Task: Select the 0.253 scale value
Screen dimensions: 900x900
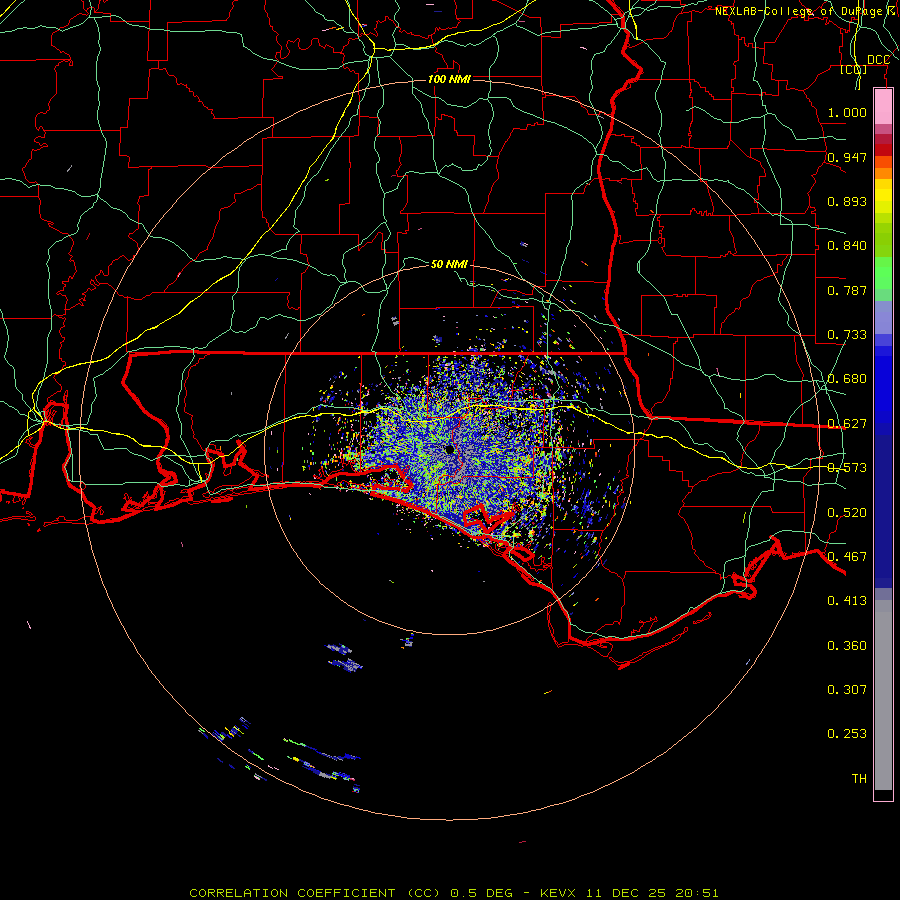Action: tap(847, 734)
